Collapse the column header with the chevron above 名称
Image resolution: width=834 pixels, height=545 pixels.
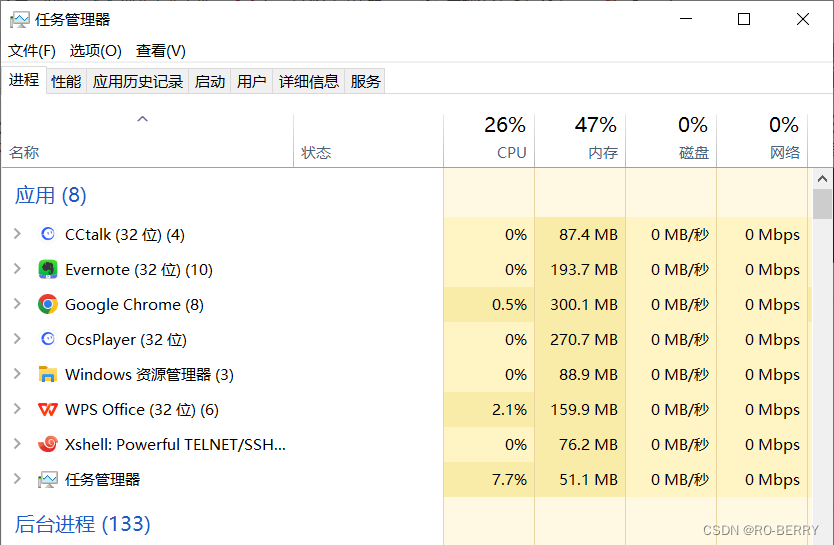pyautogui.click(x=142, y=120)
